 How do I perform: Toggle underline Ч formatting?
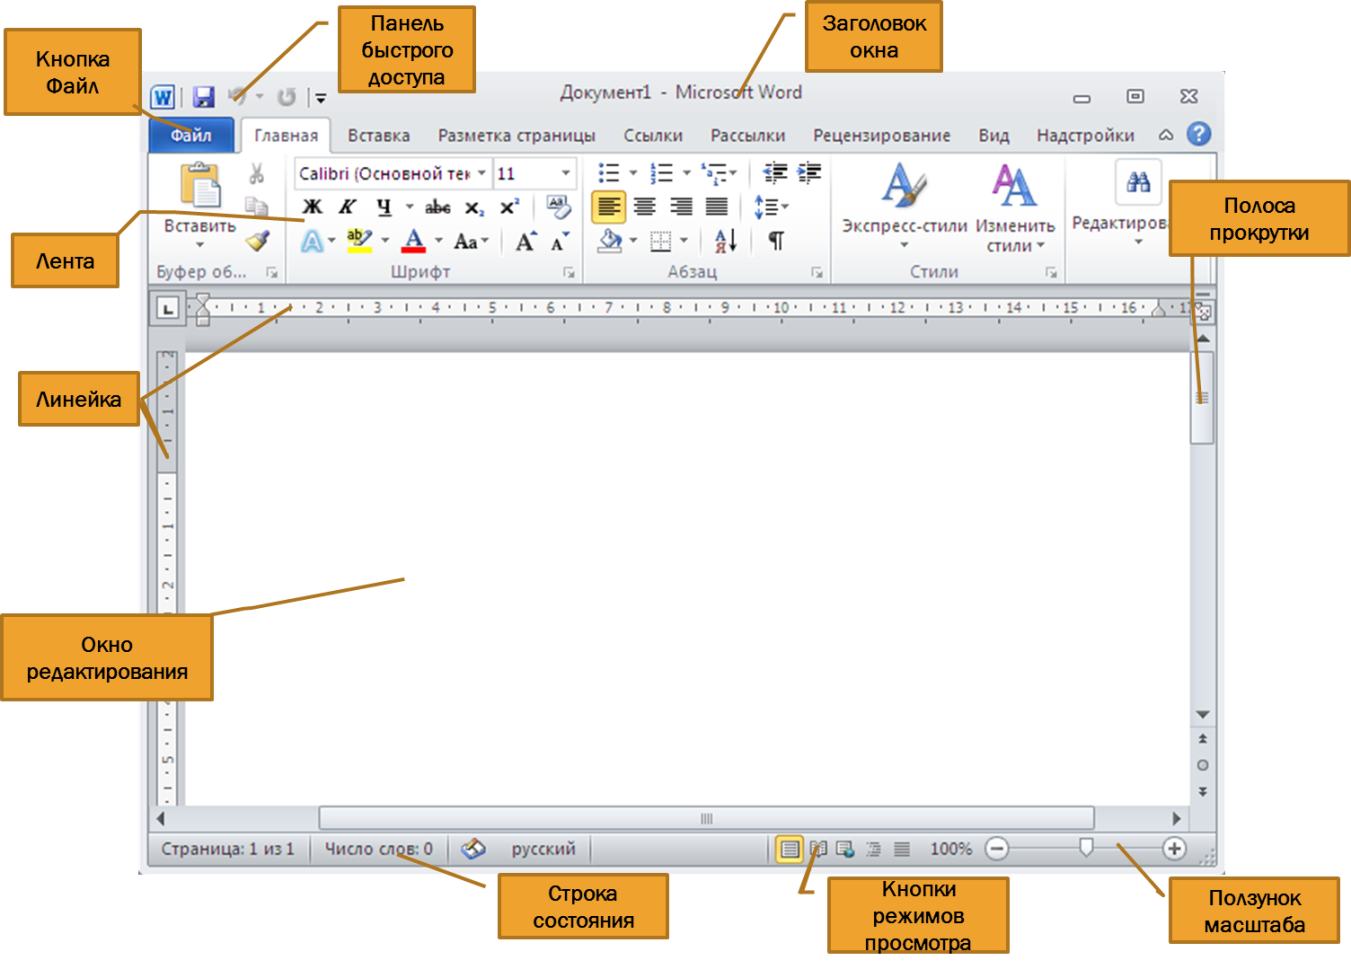383,207
